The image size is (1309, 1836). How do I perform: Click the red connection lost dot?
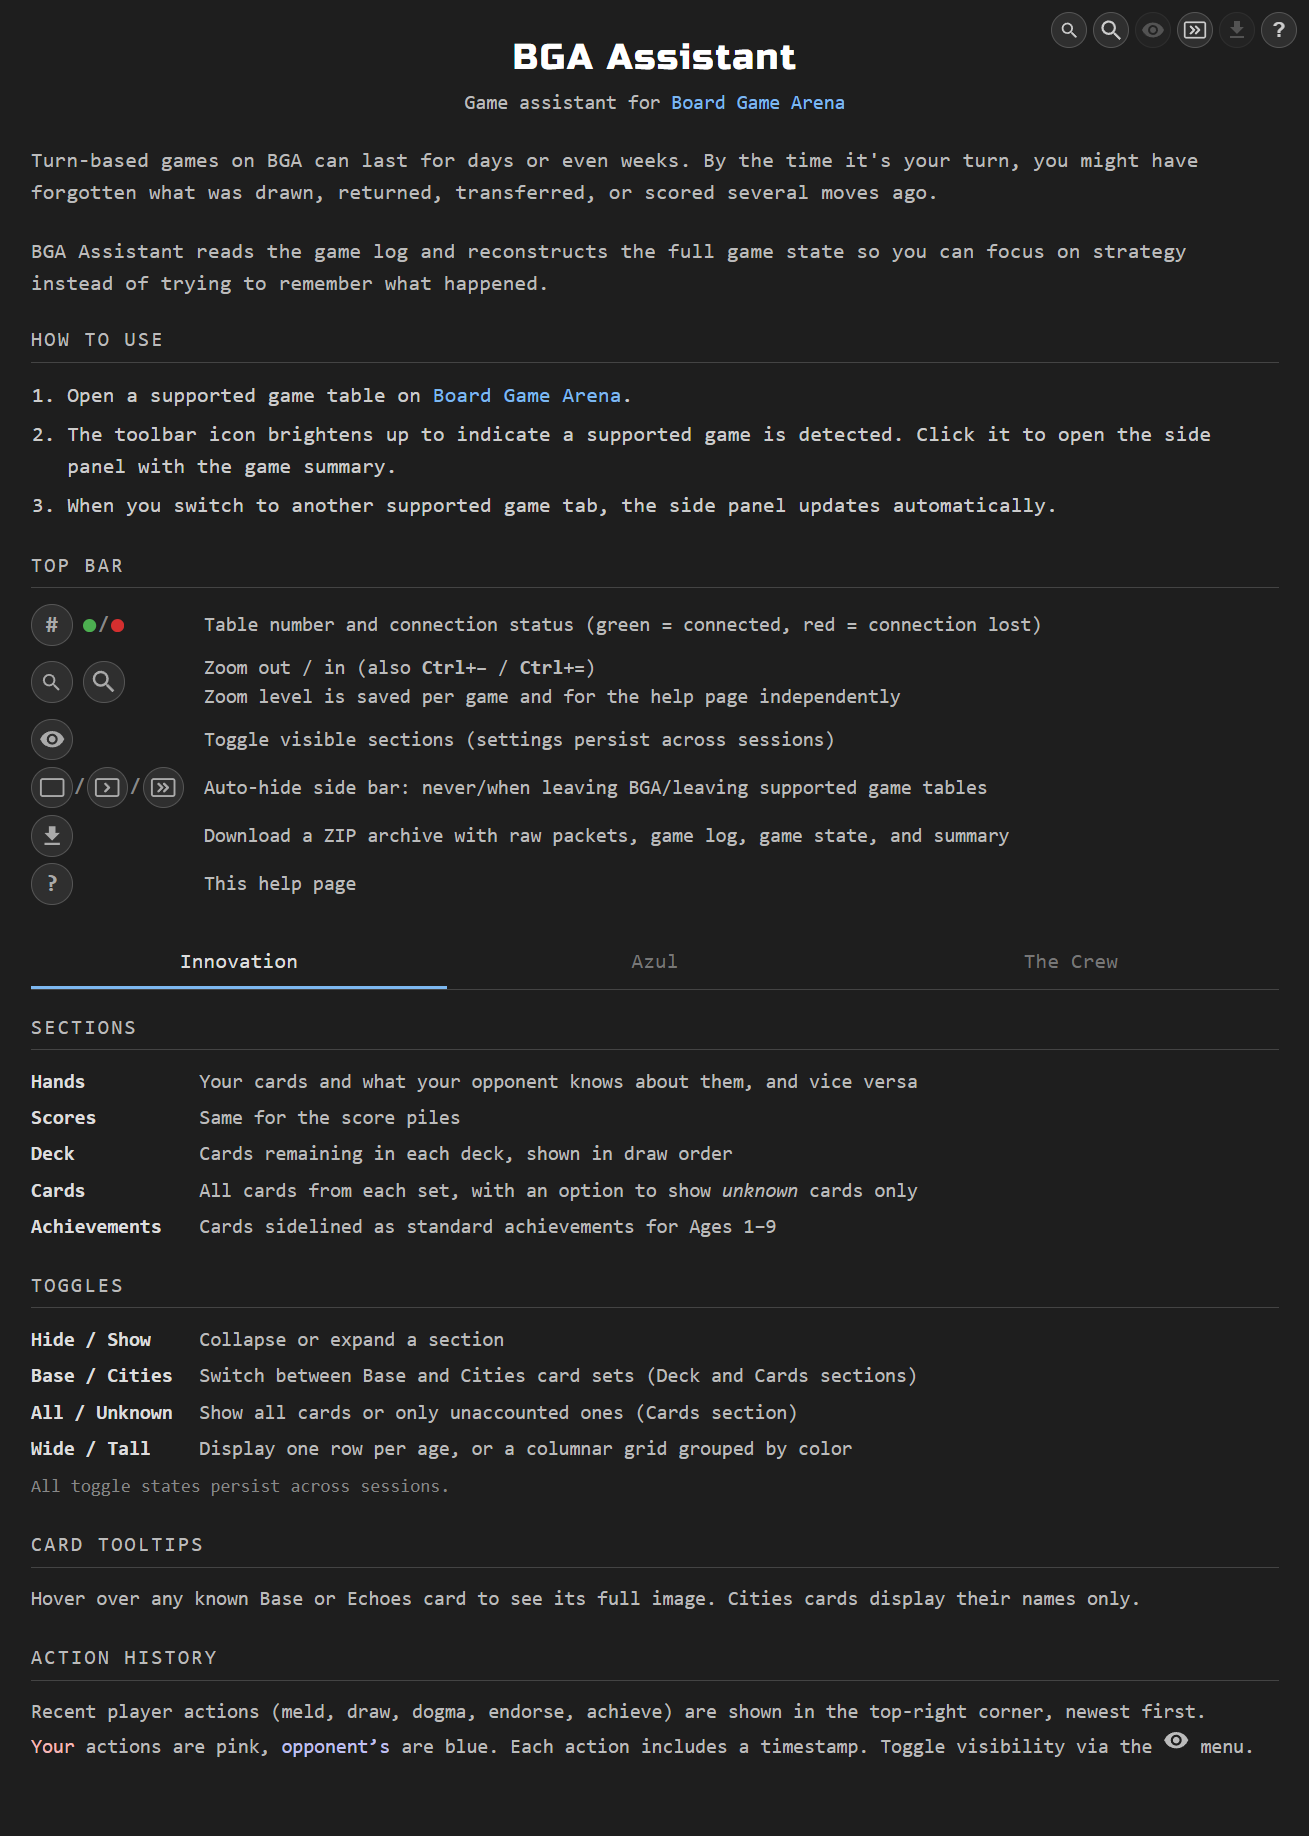coord(118,626)
